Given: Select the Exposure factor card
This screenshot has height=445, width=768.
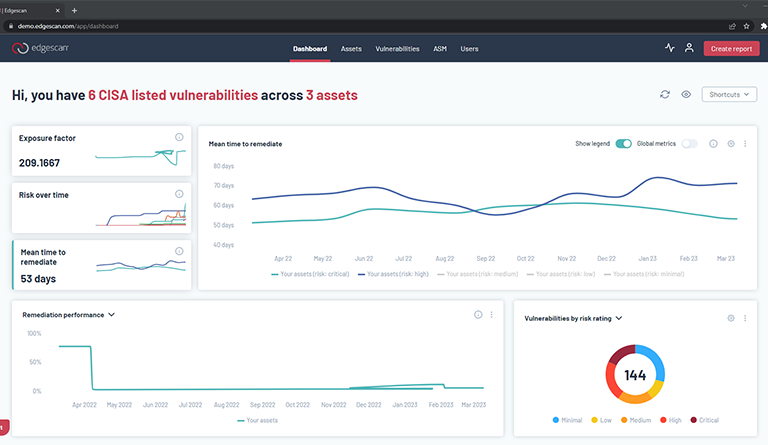Looking at the screenshot, I should pos(101,151).
